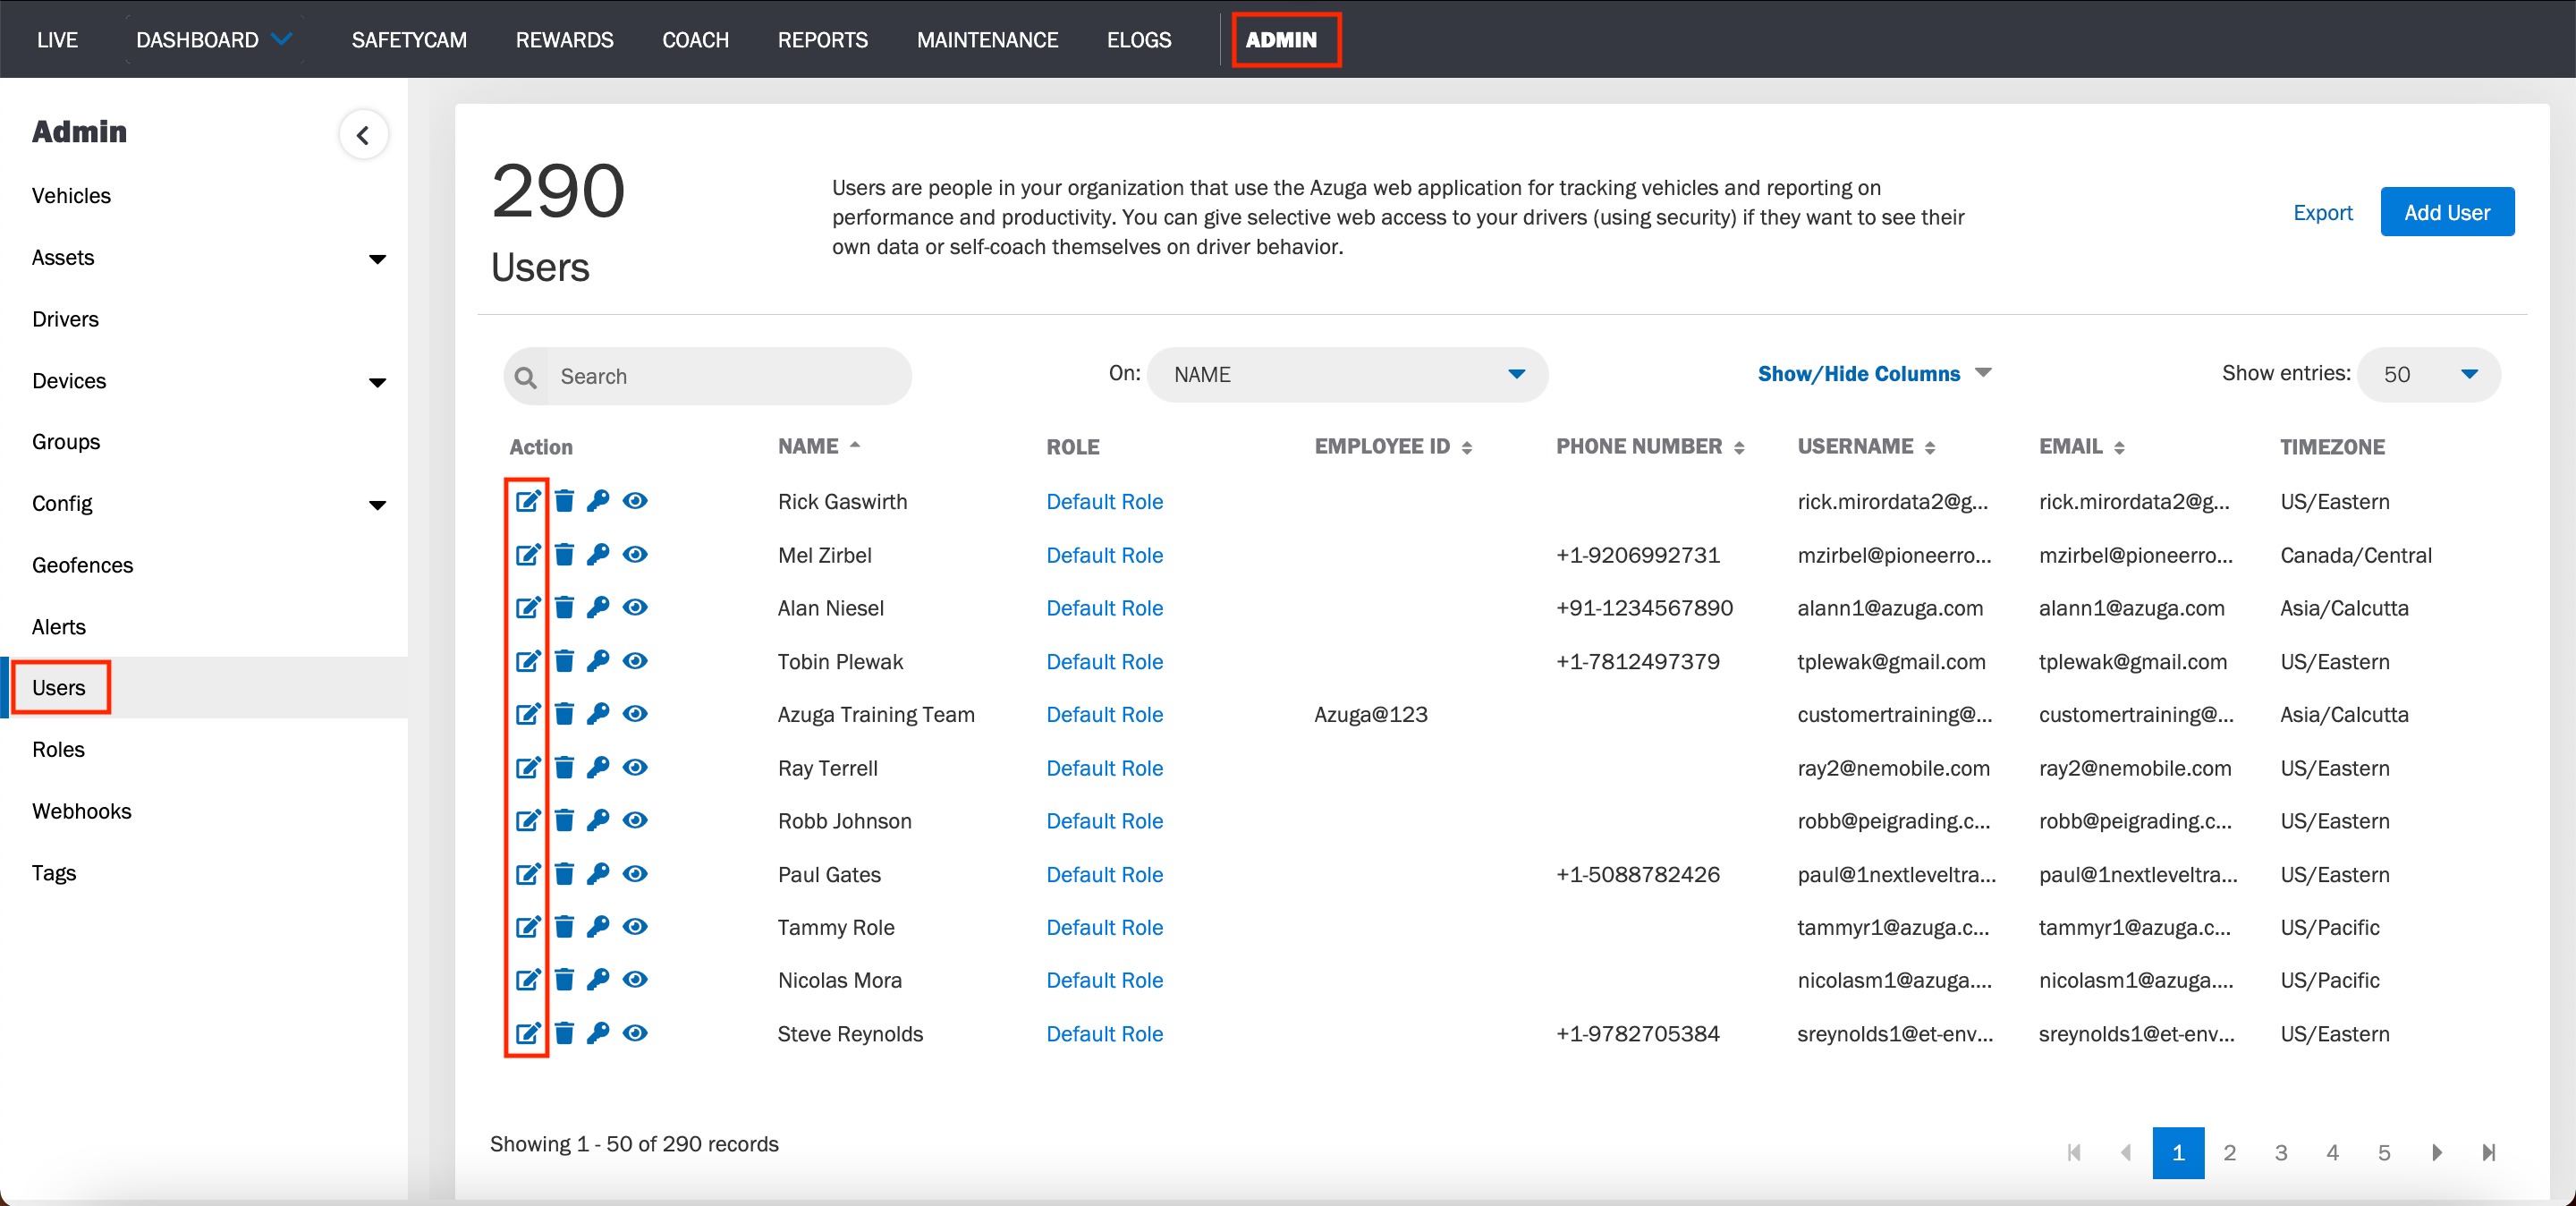Edit Azuga Training Team user

528,714
